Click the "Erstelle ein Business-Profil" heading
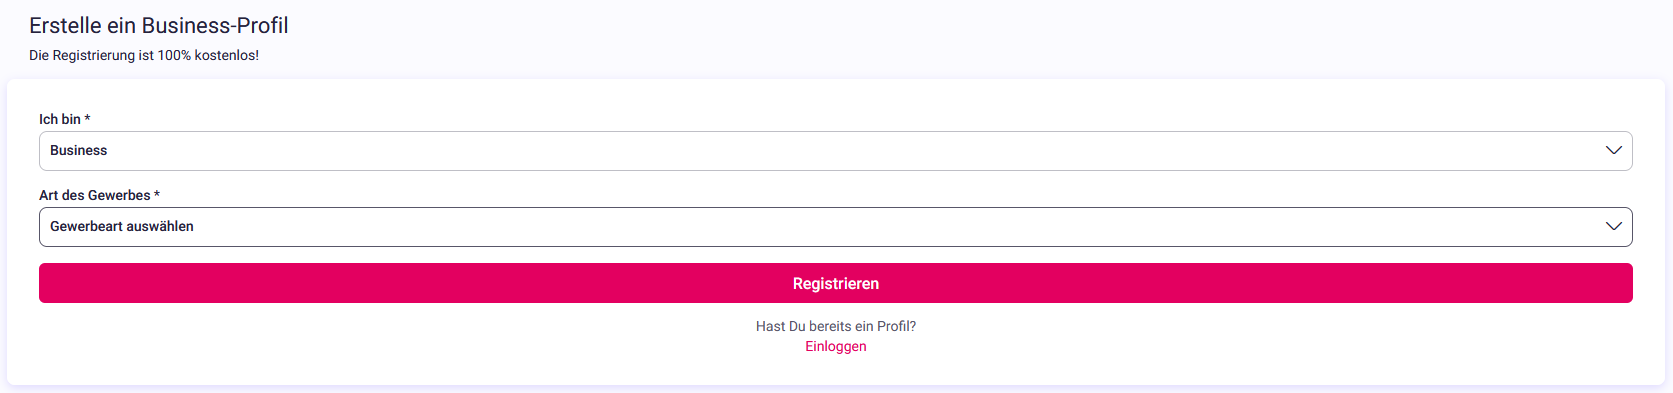Viewport: 1673px width, 393px height. 159,25
